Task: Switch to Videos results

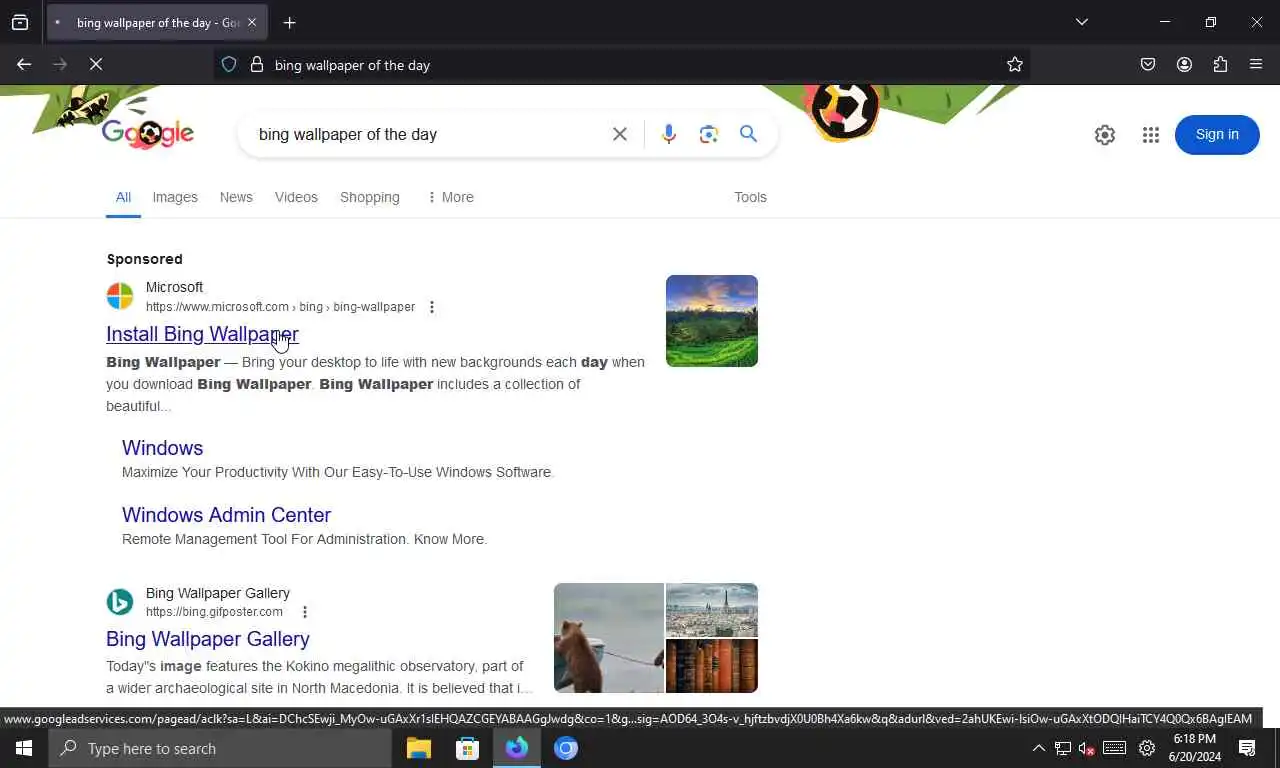Action: pyautogui.click(x=296, y=197)
